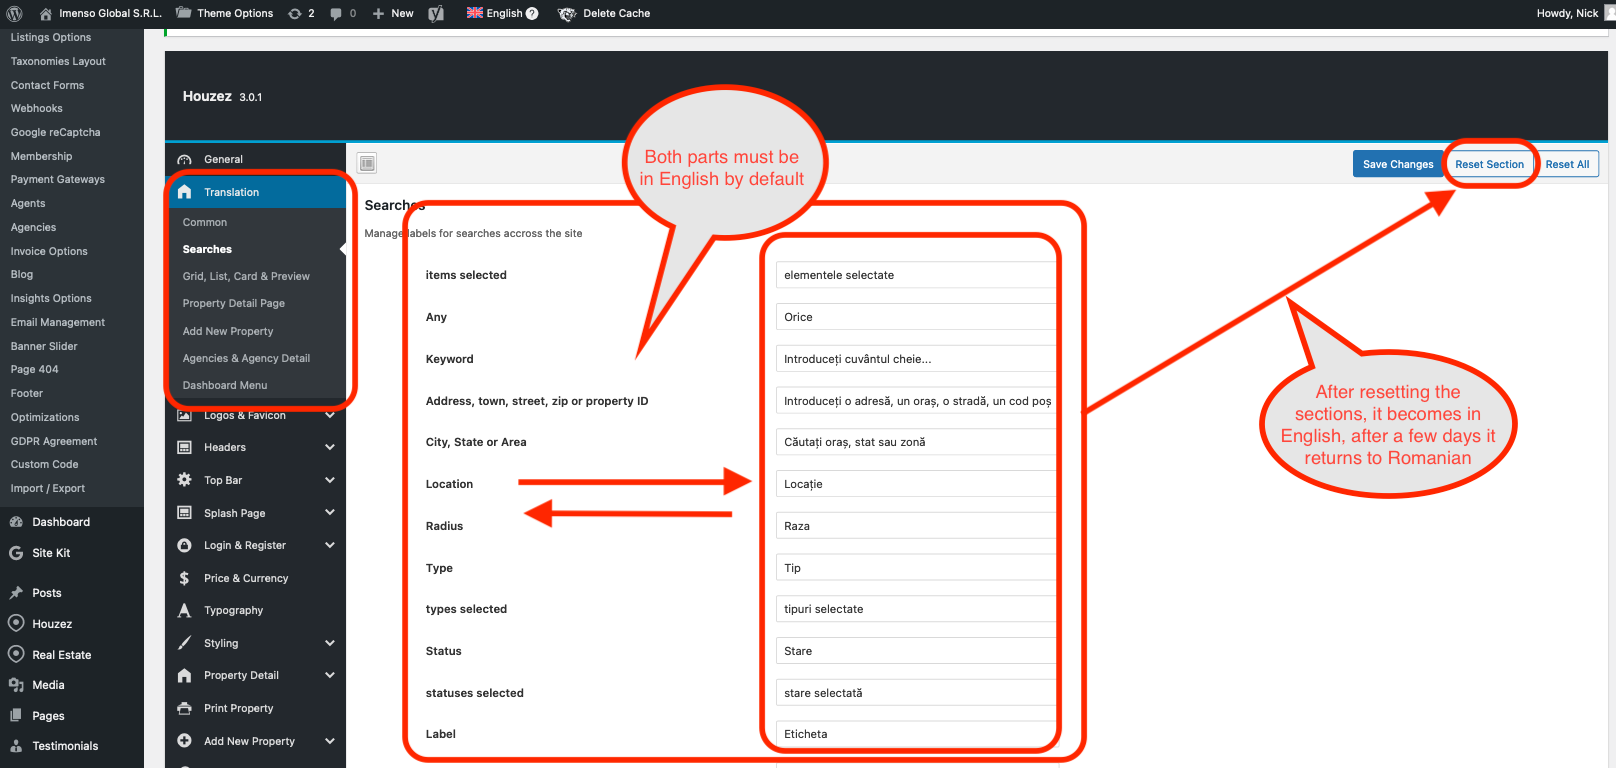Click the Headers section icon

tap(184, 447)
